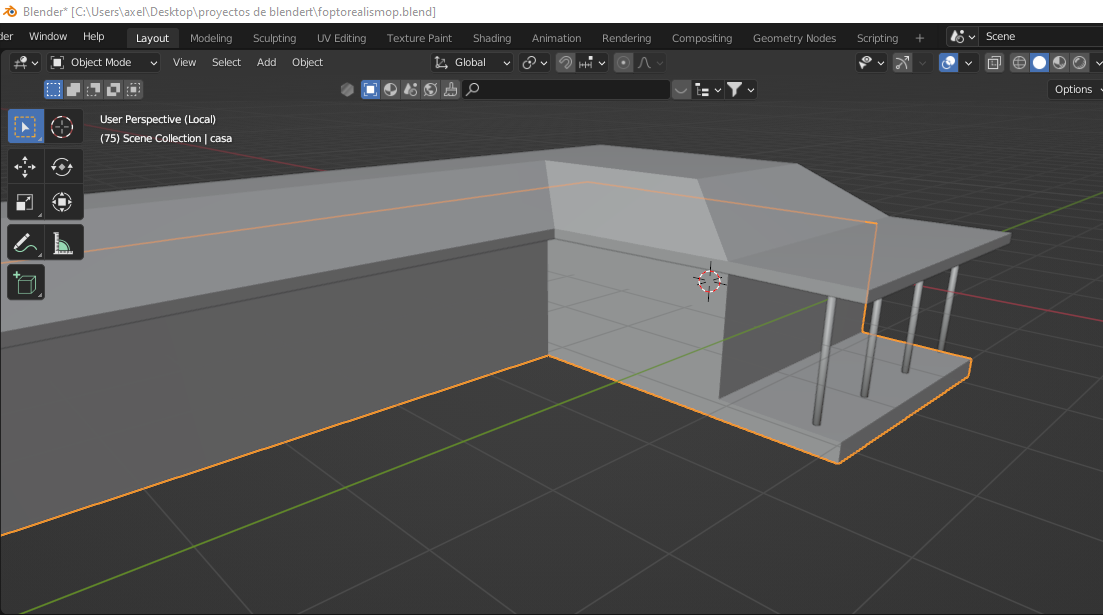Viewport: 1103px width, 615px height.
Task: Open the pivot point dropdown
Action: [x=534, y=63]
